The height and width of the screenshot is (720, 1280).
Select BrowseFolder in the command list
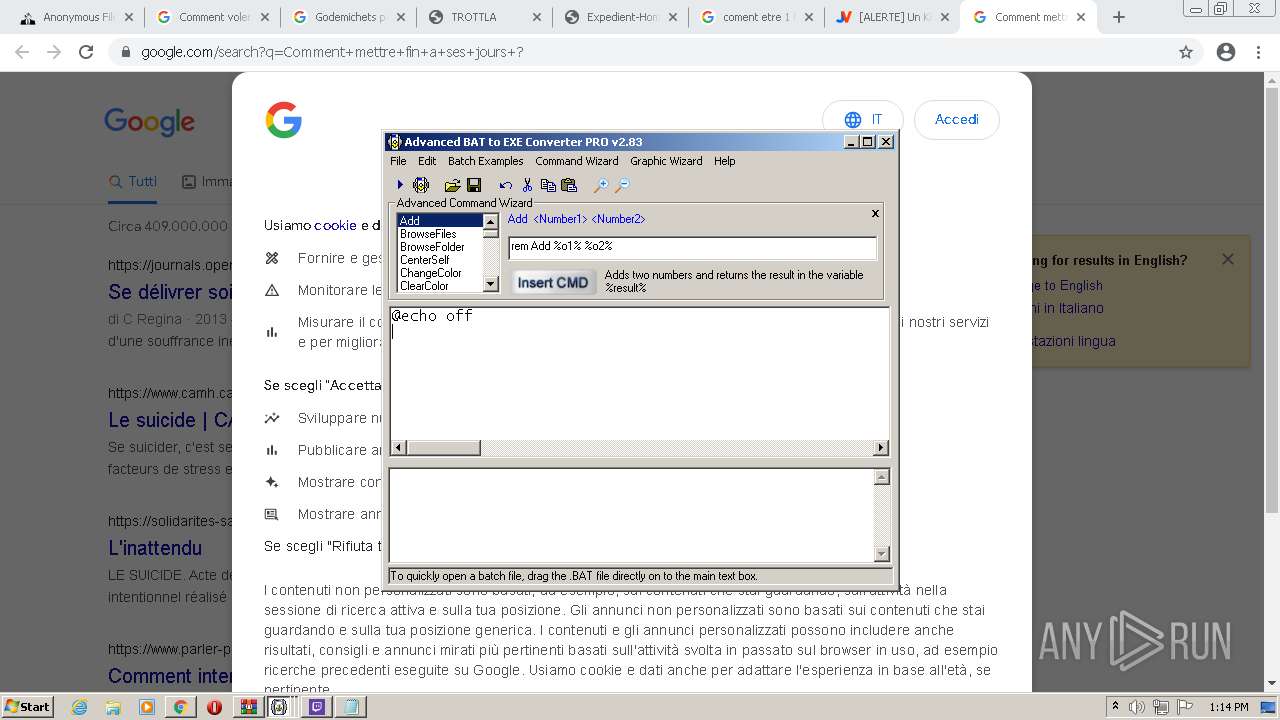[x=440, y=247]
